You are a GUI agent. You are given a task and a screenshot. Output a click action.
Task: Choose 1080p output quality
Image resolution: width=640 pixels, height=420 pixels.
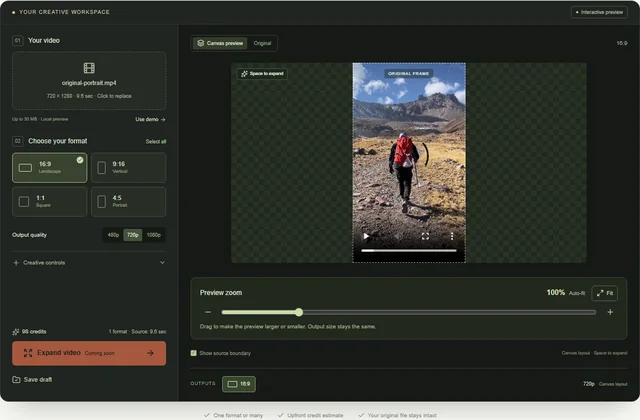point(153,235)
